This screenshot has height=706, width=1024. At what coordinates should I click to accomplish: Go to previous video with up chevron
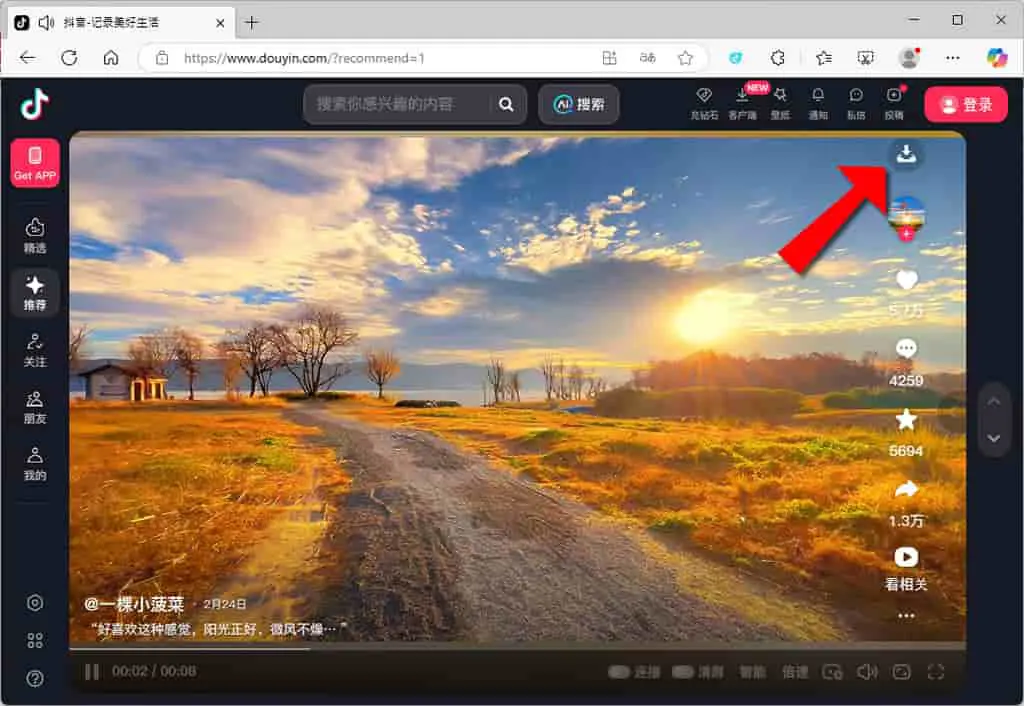(x=993, y=401)
